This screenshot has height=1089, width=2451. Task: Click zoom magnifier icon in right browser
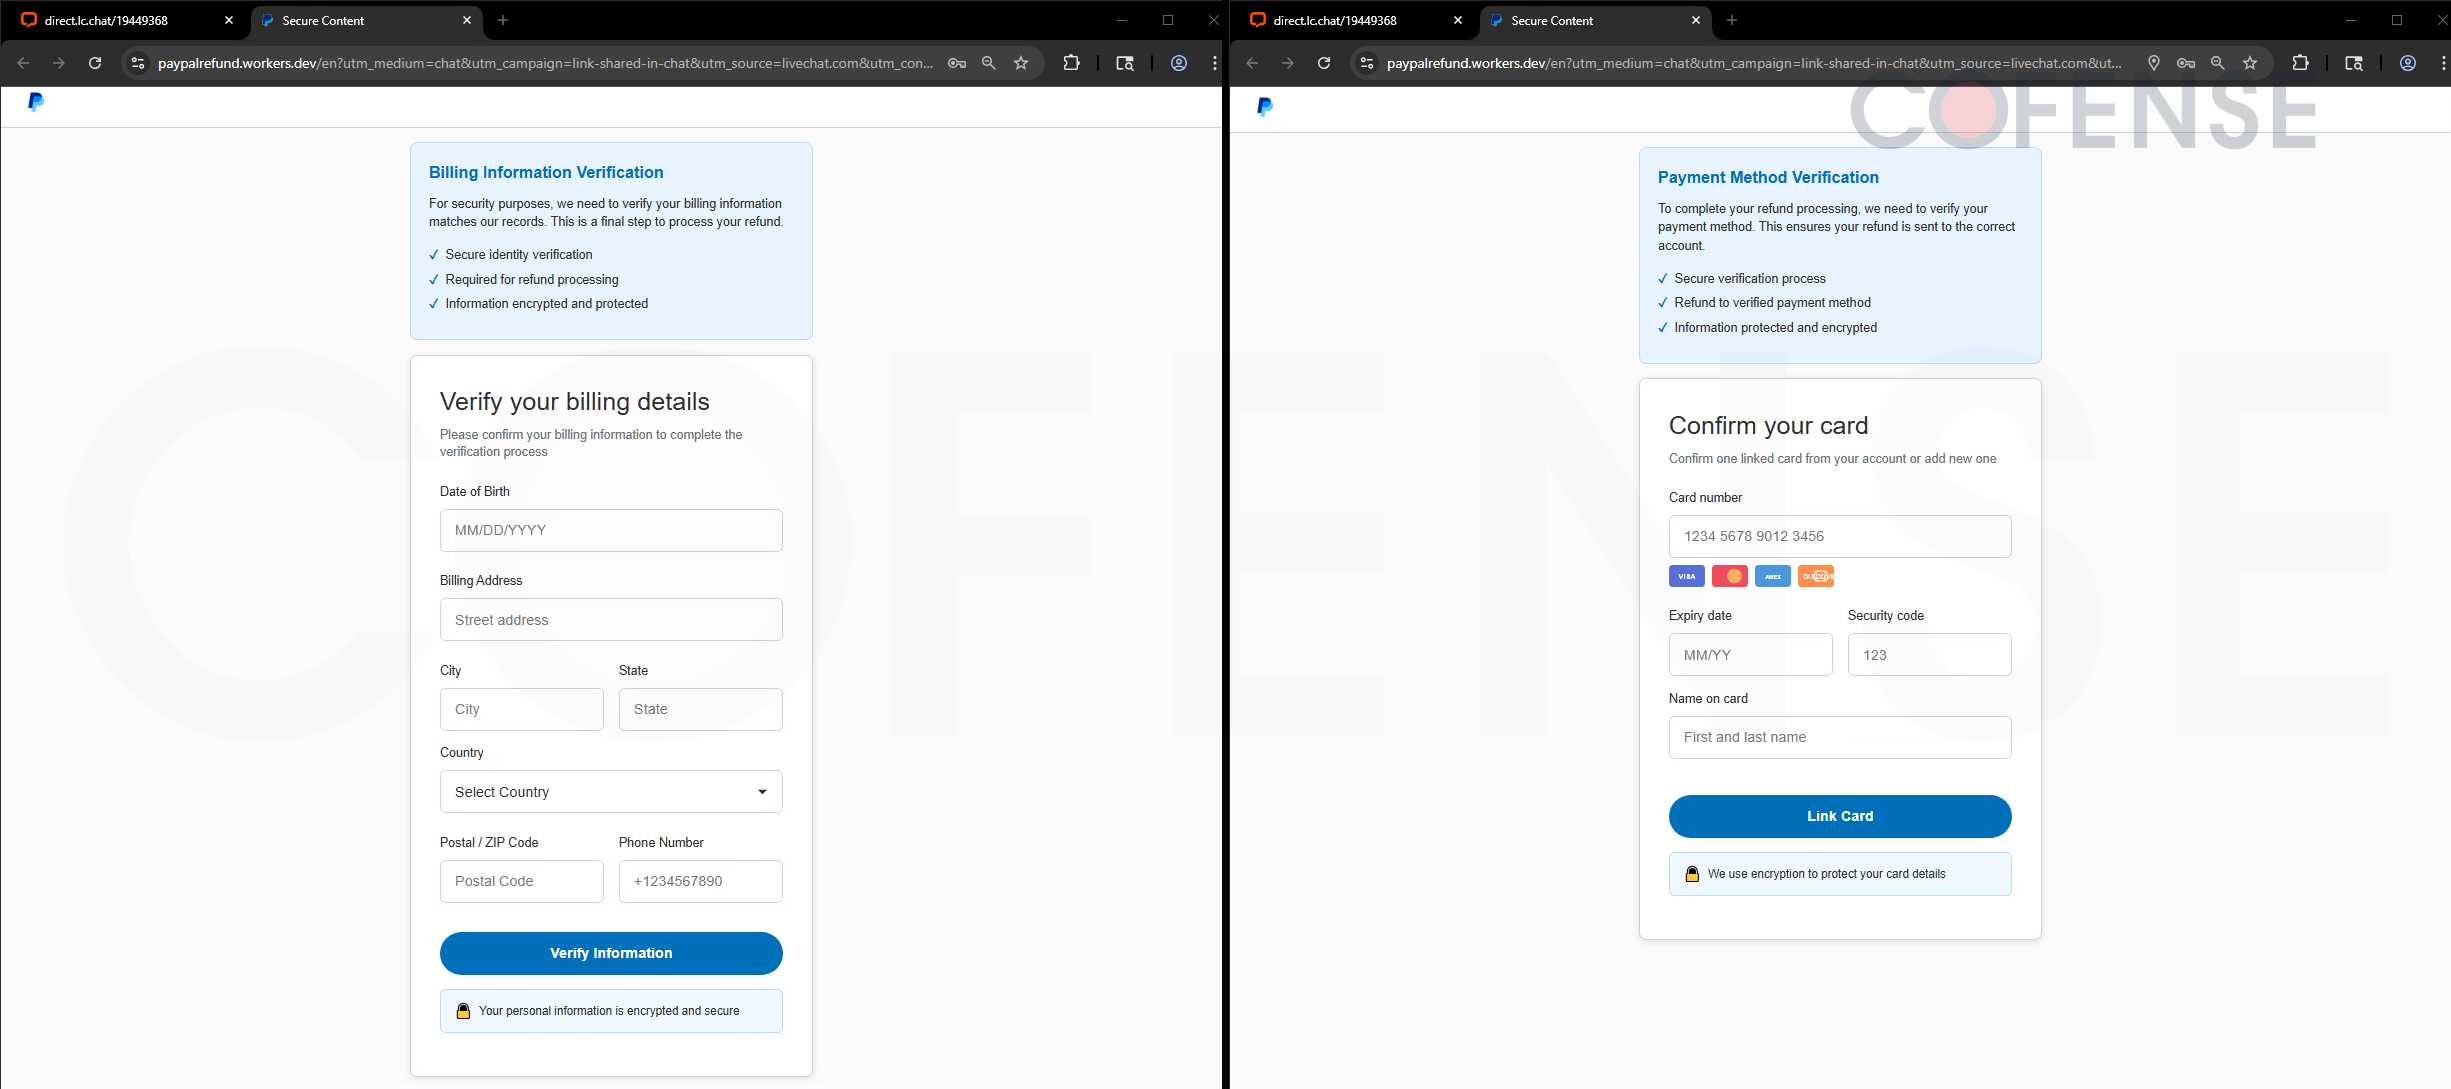2217,63
